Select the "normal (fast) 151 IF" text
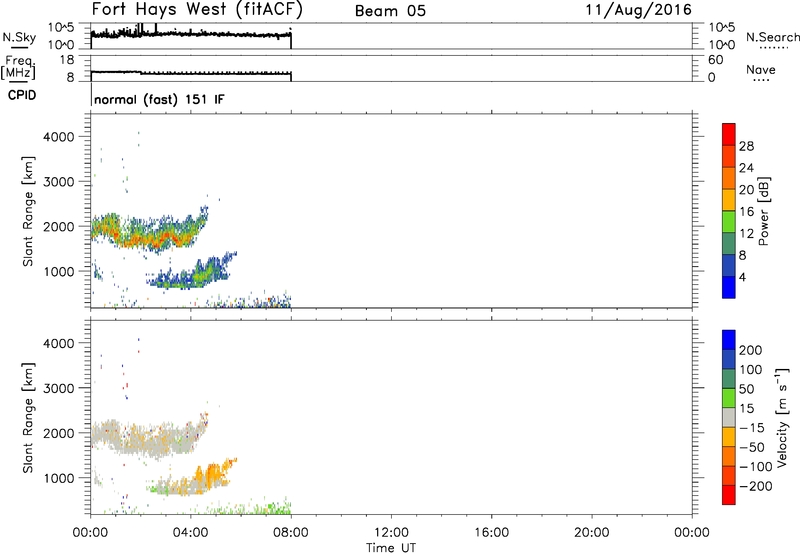 (x=159, y=99)
